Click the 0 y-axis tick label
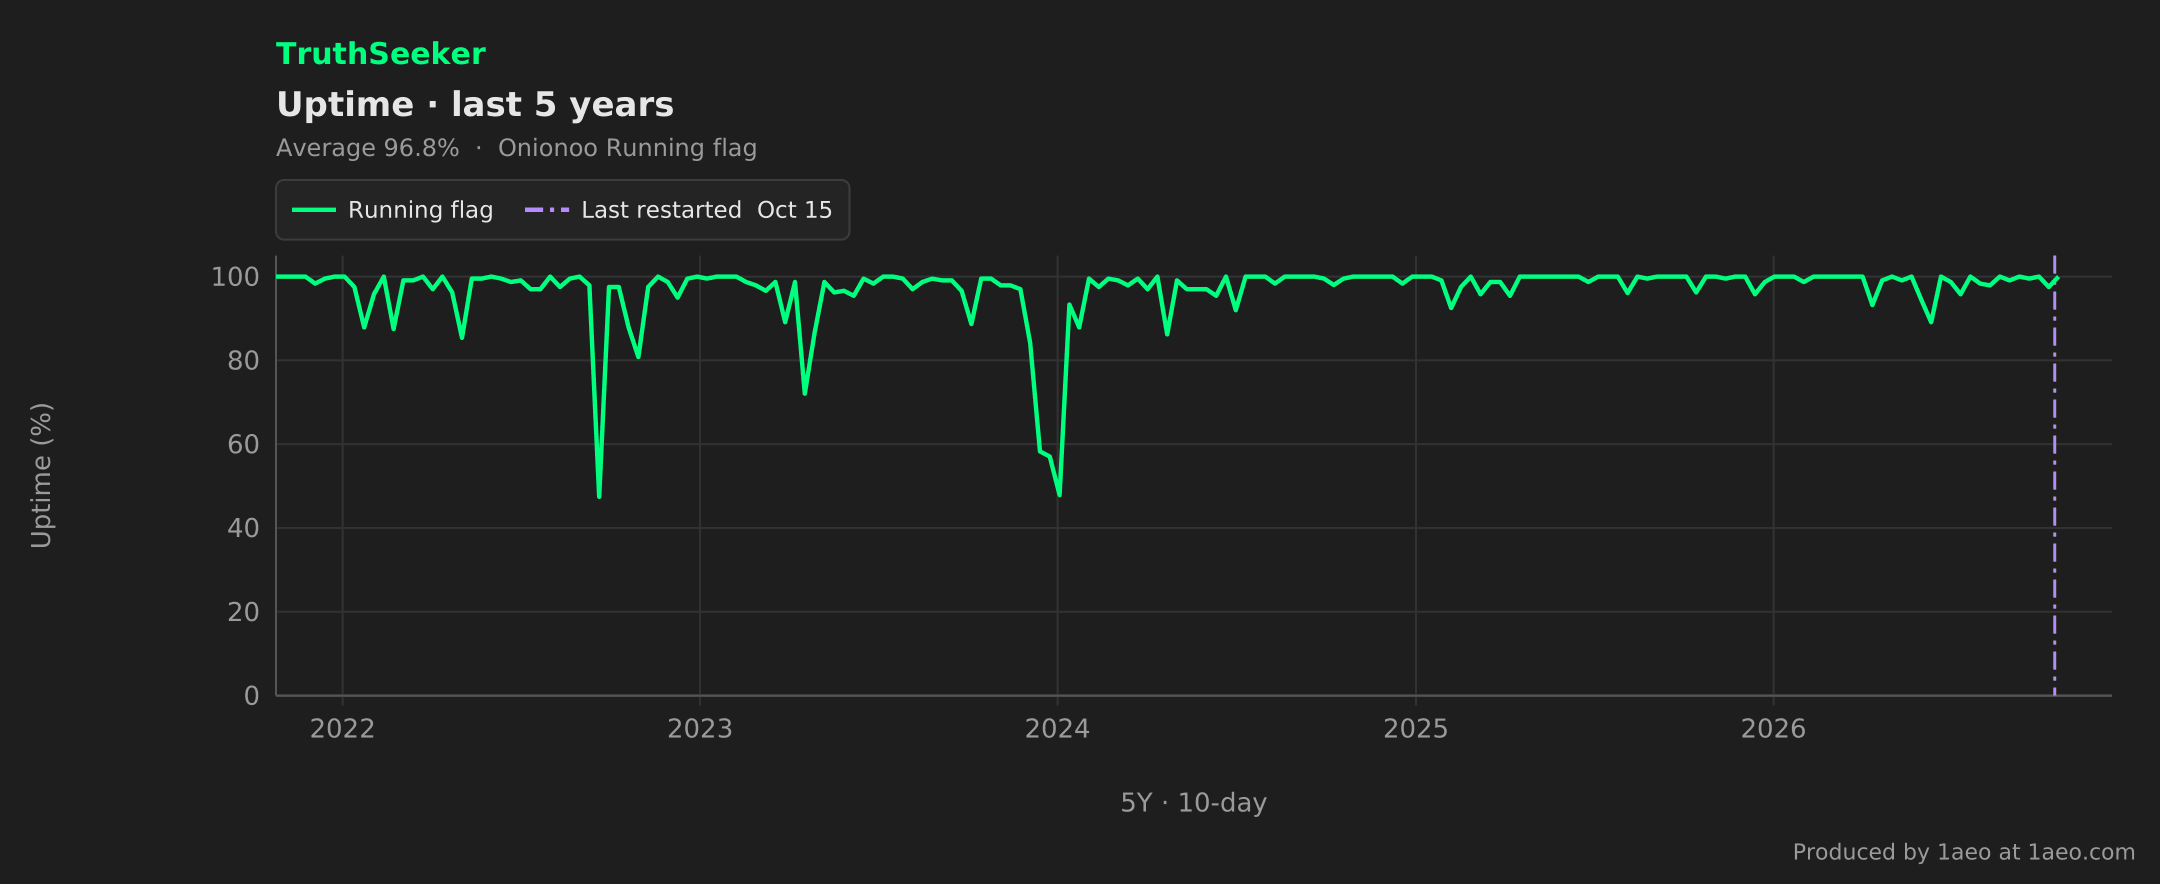This screenshot has height=884, width=2160. click(x=252, y=696)
